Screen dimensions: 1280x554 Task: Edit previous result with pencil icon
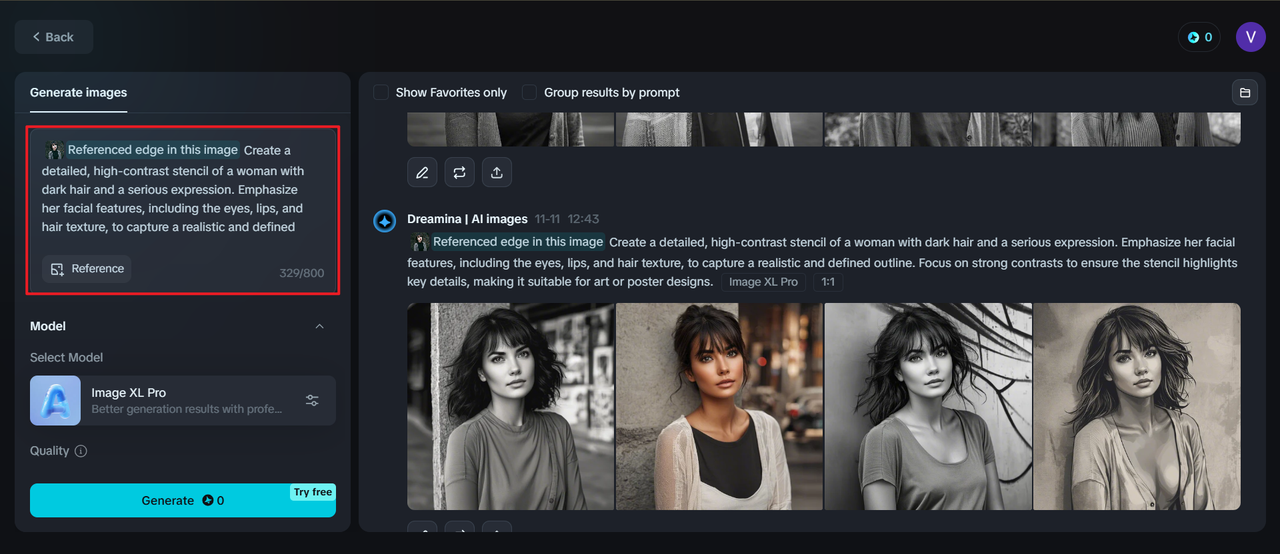422,172
